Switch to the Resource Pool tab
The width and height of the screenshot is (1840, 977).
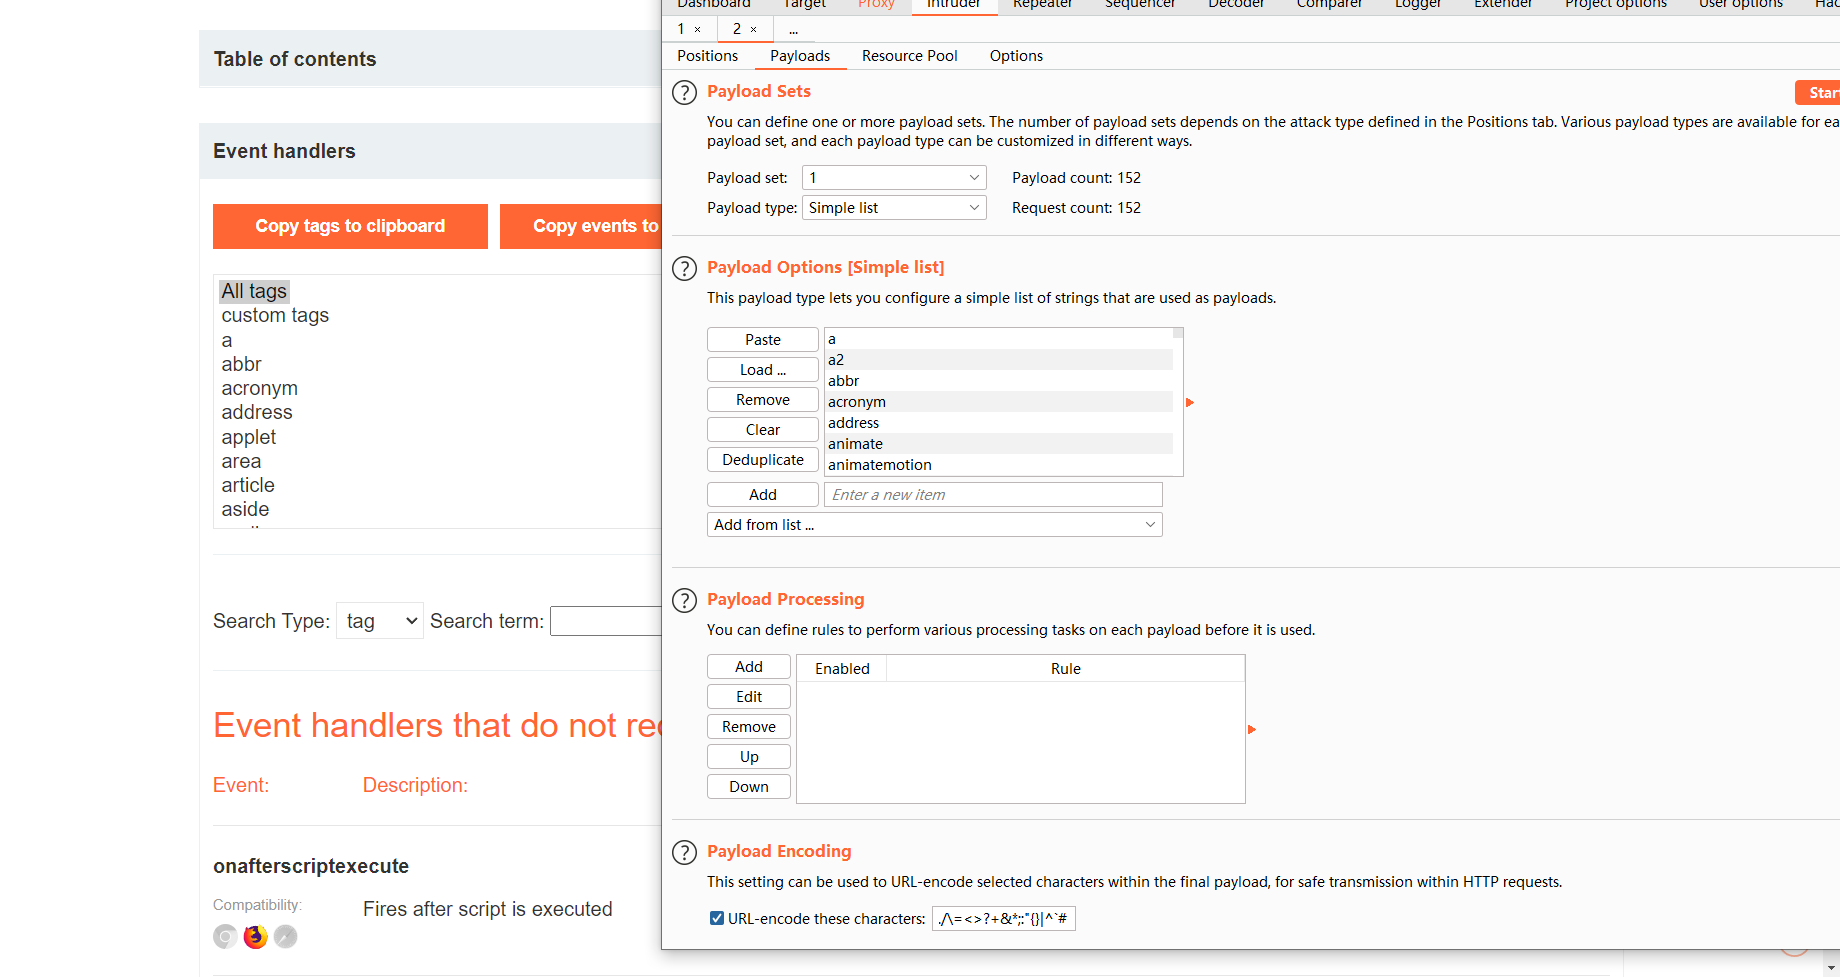pyautogui.click(x=910, y=56)
